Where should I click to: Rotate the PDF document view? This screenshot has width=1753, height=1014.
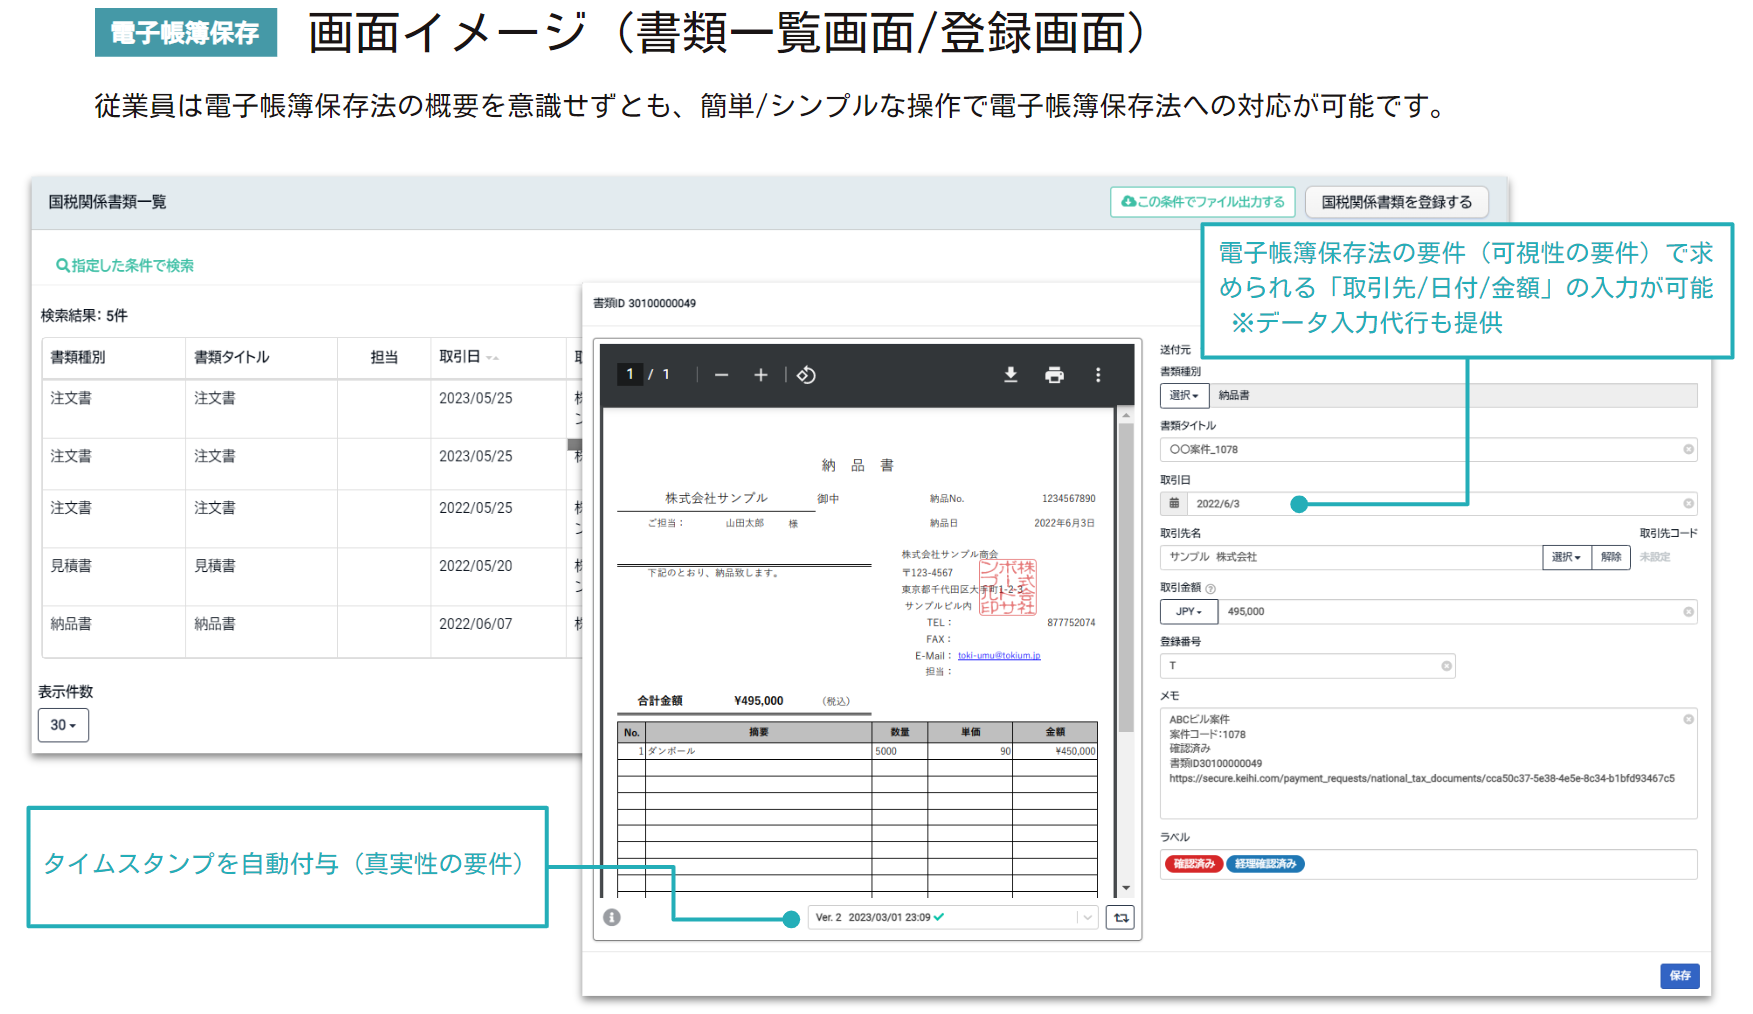[x=806, y=375]
